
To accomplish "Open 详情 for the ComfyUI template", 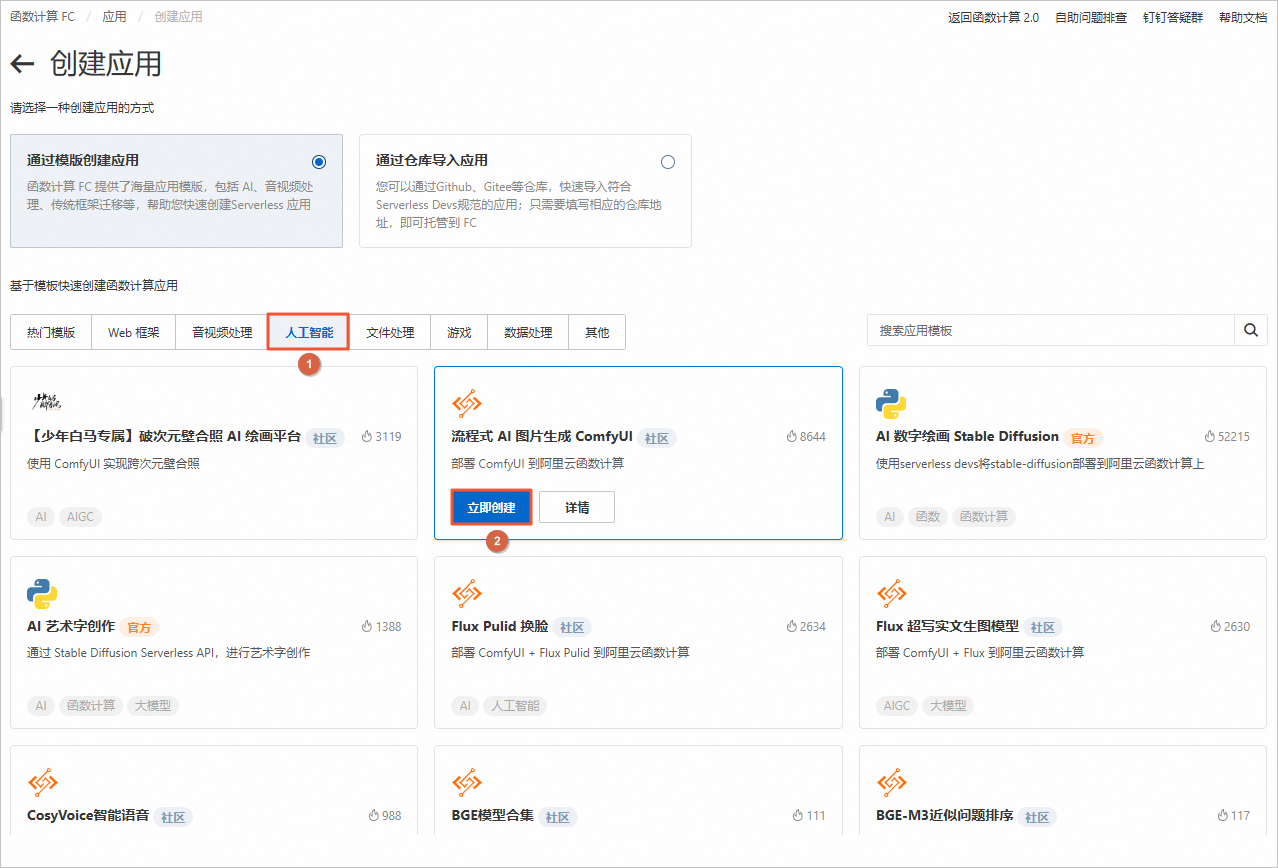I will coord(577,507).
